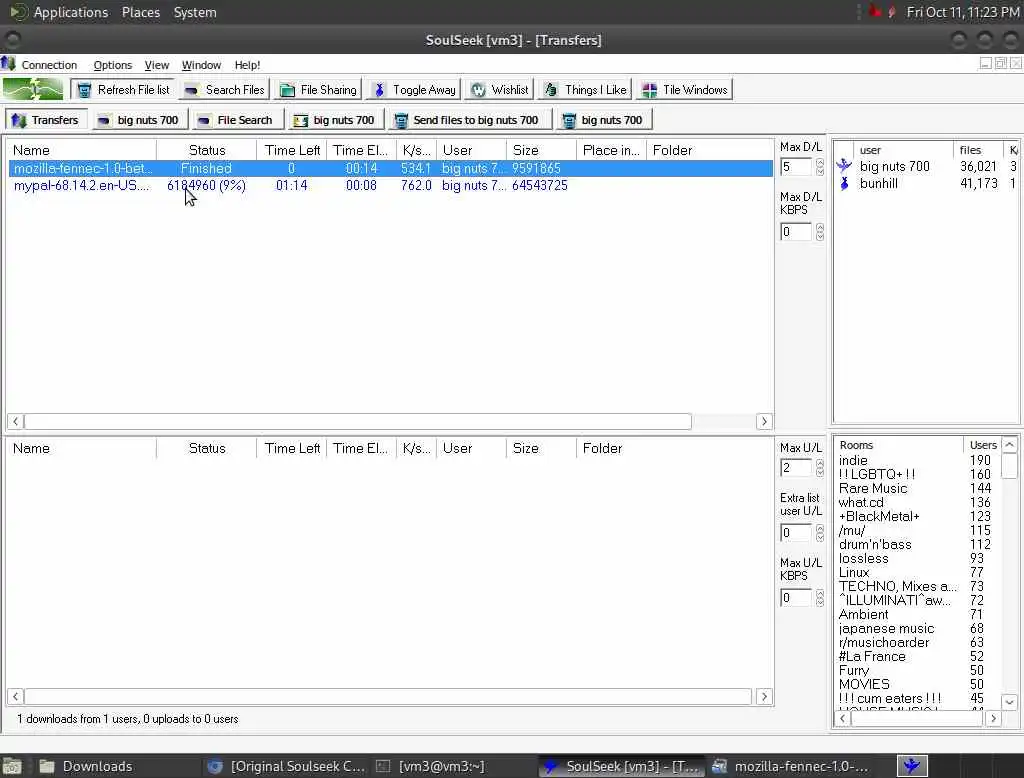
Task: Click the Soulseek network logo icon in toolbar
Action: pyautogui.click(x=33, y=89)
